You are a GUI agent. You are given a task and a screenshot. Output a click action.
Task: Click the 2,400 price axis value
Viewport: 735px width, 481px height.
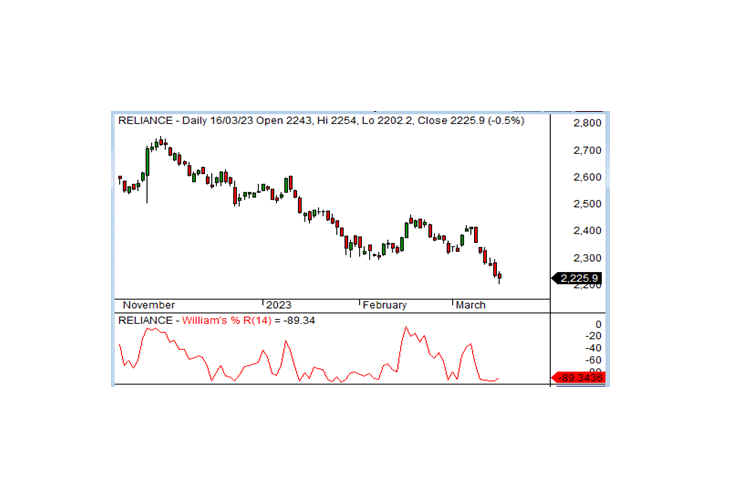click(587, 231)
